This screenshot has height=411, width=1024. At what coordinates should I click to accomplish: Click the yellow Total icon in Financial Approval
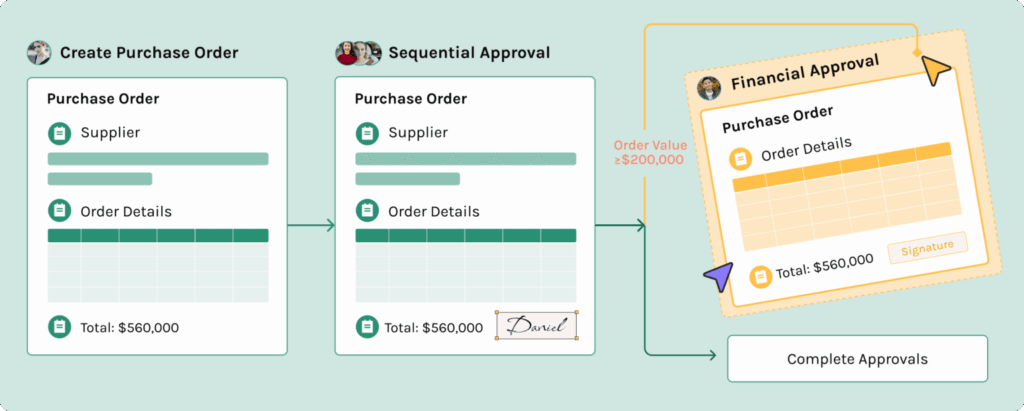tap(761, 274)
